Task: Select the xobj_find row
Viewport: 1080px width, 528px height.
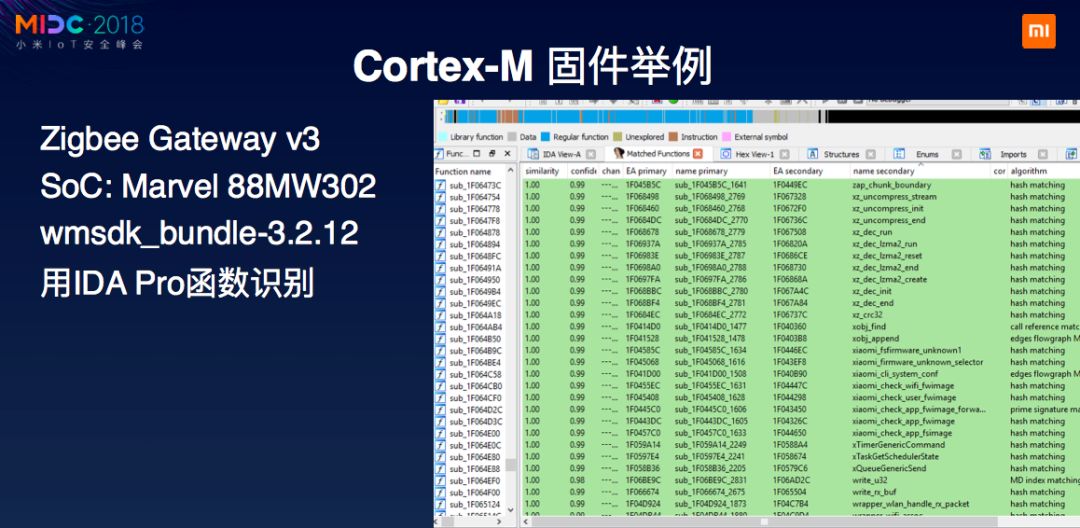Action: point(800,326)
